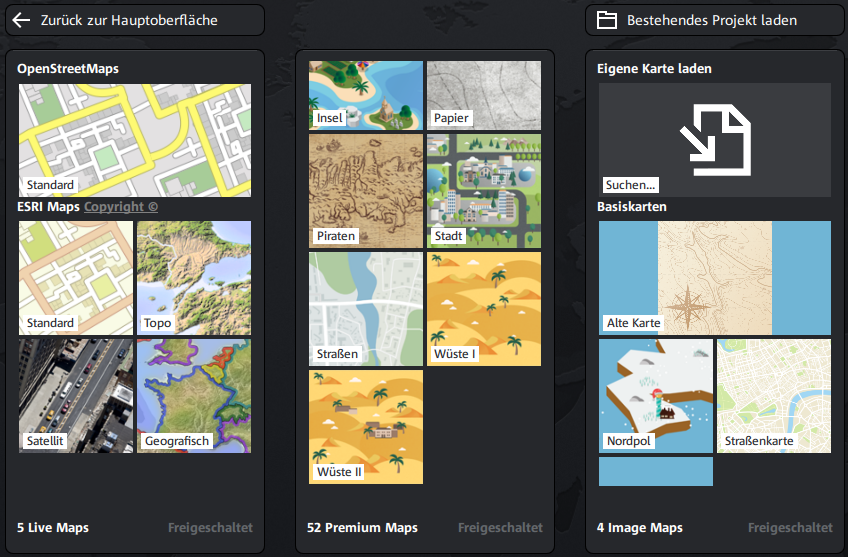Open Bestehendes Projekt laden
Screen dimensions: 848x557
[x=714, y=20]
